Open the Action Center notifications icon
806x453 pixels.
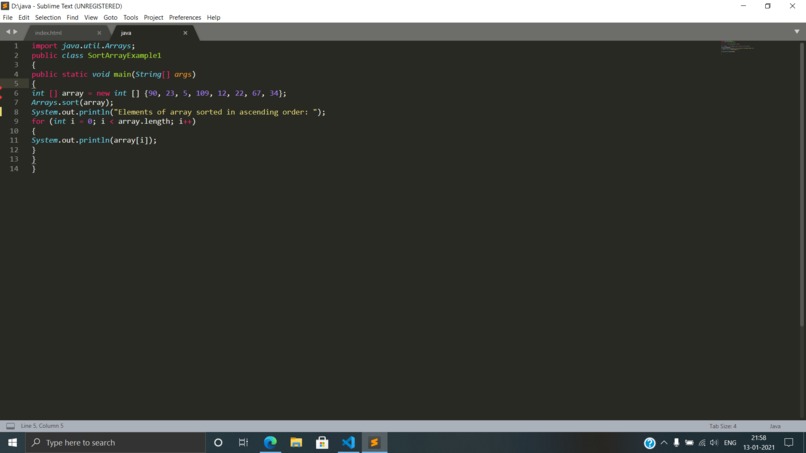[x=789, y=443]
